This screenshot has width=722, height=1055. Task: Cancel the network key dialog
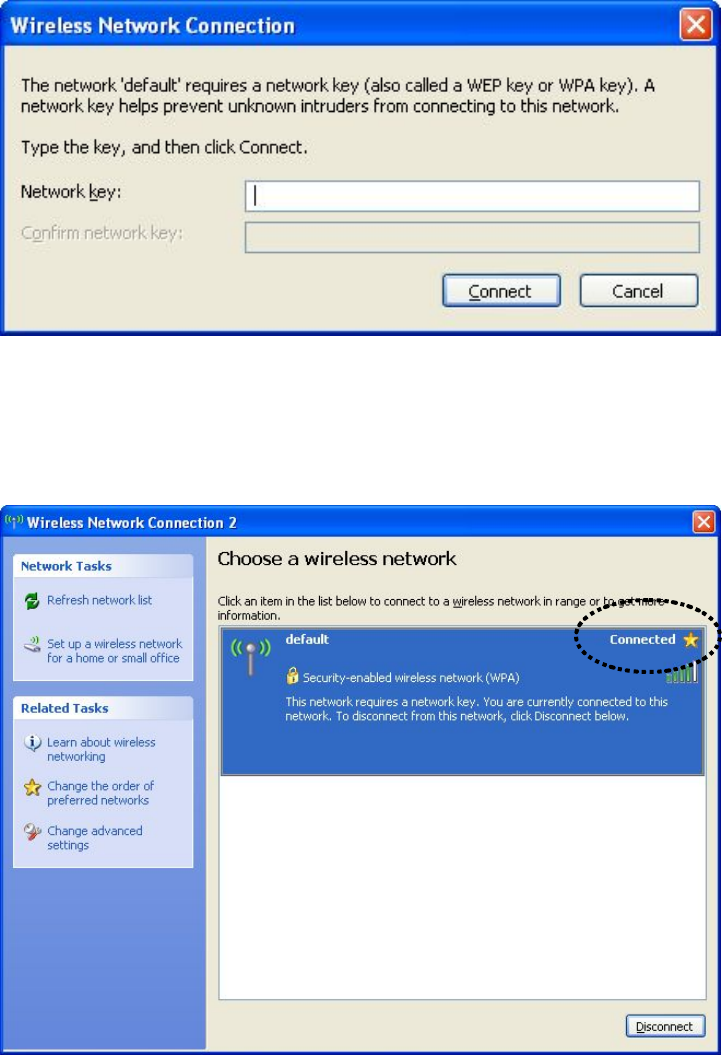coord(639,291)
